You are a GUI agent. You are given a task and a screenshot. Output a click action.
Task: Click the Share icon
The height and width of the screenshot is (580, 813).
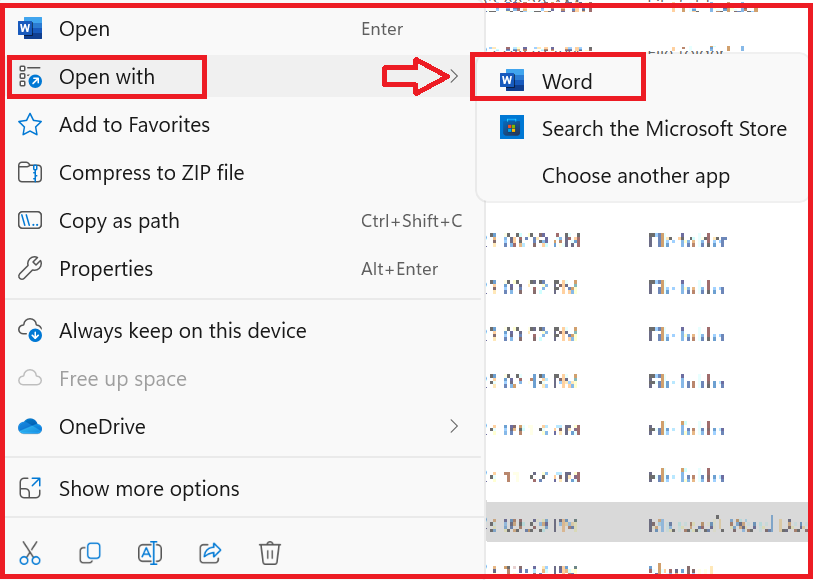coord(211,554)
